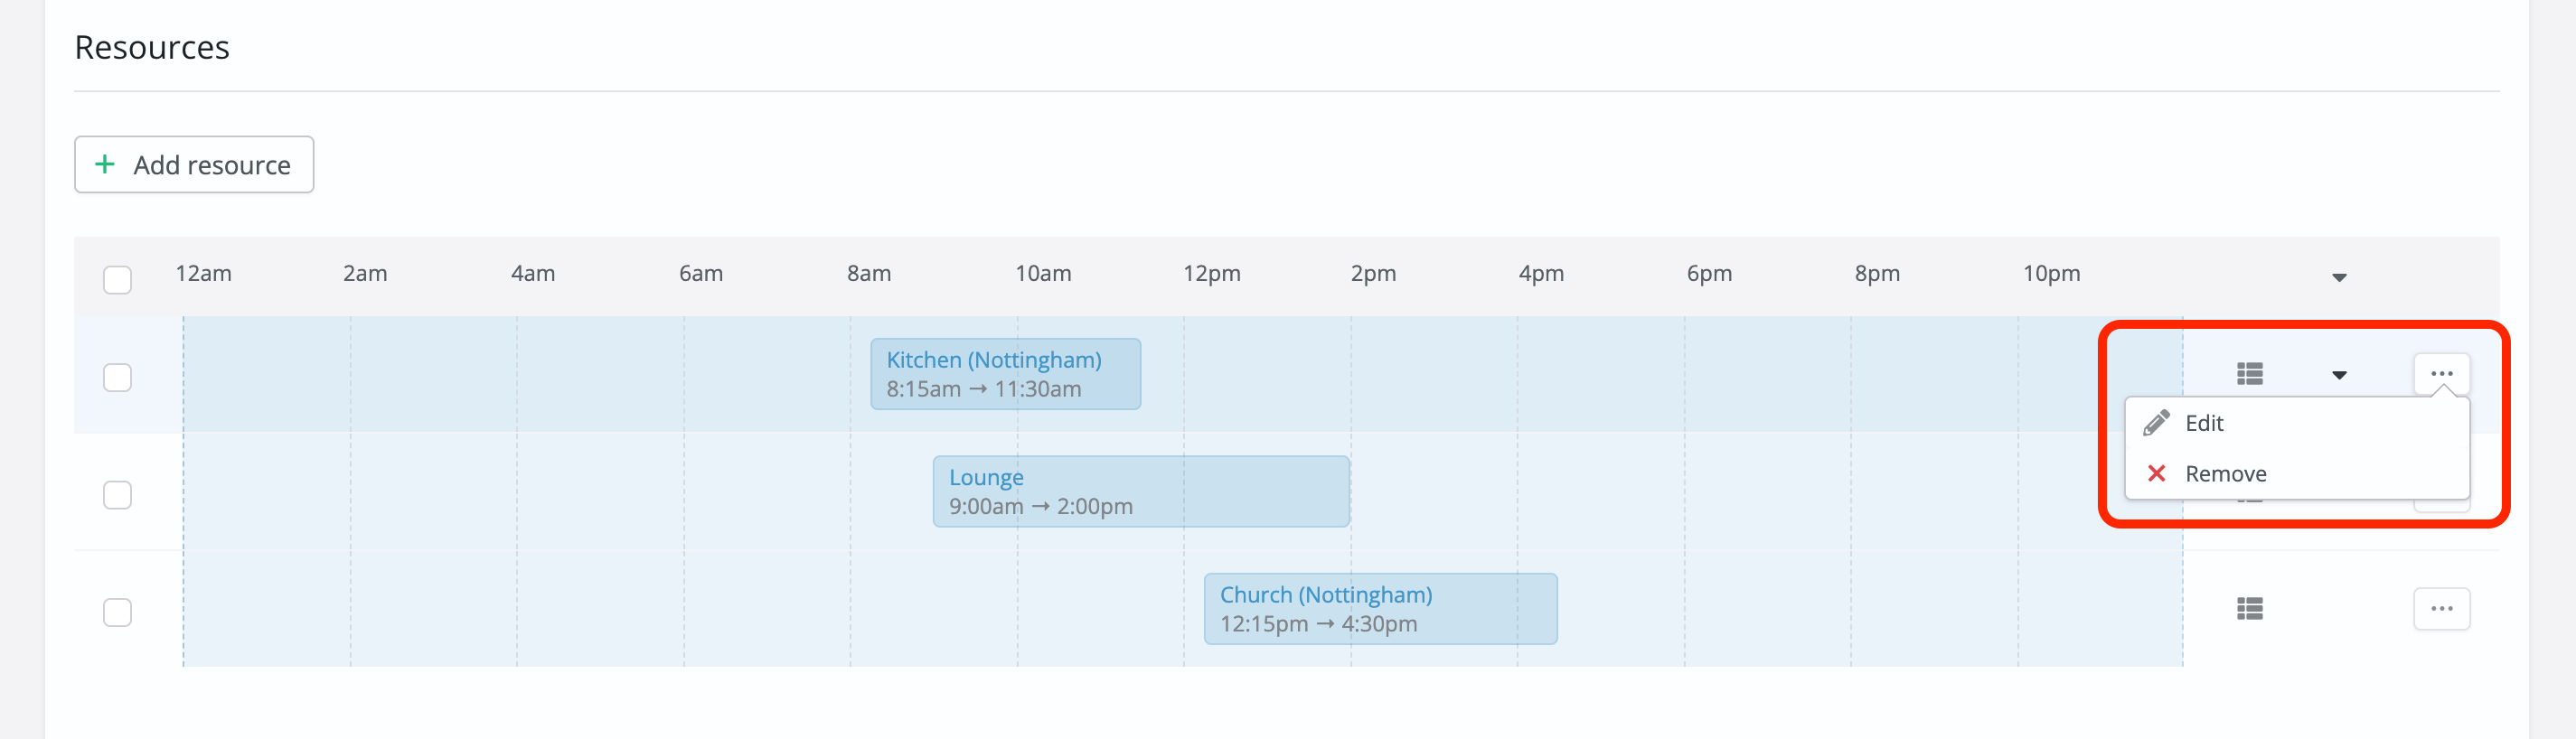Open the ellipsis menu on the Kitchen row
2576x739 pixels.
(2442, 373)
